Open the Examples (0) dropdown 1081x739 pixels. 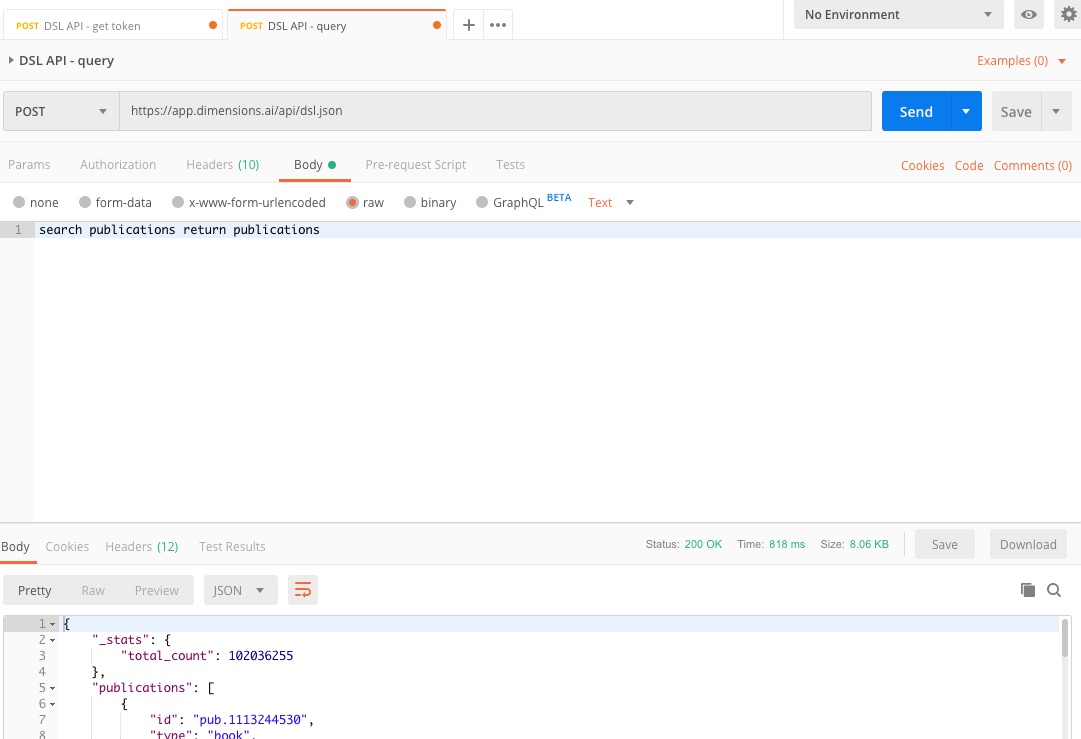click(1022, 61)
